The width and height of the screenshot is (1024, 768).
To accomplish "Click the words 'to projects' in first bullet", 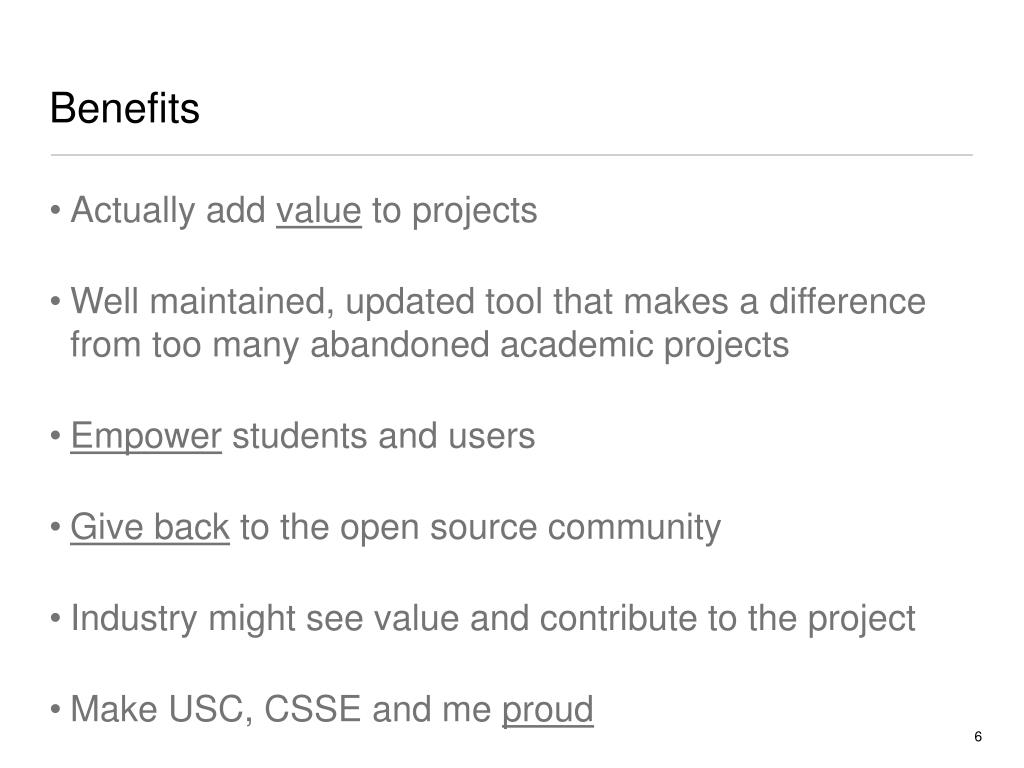I will point(455,211).
